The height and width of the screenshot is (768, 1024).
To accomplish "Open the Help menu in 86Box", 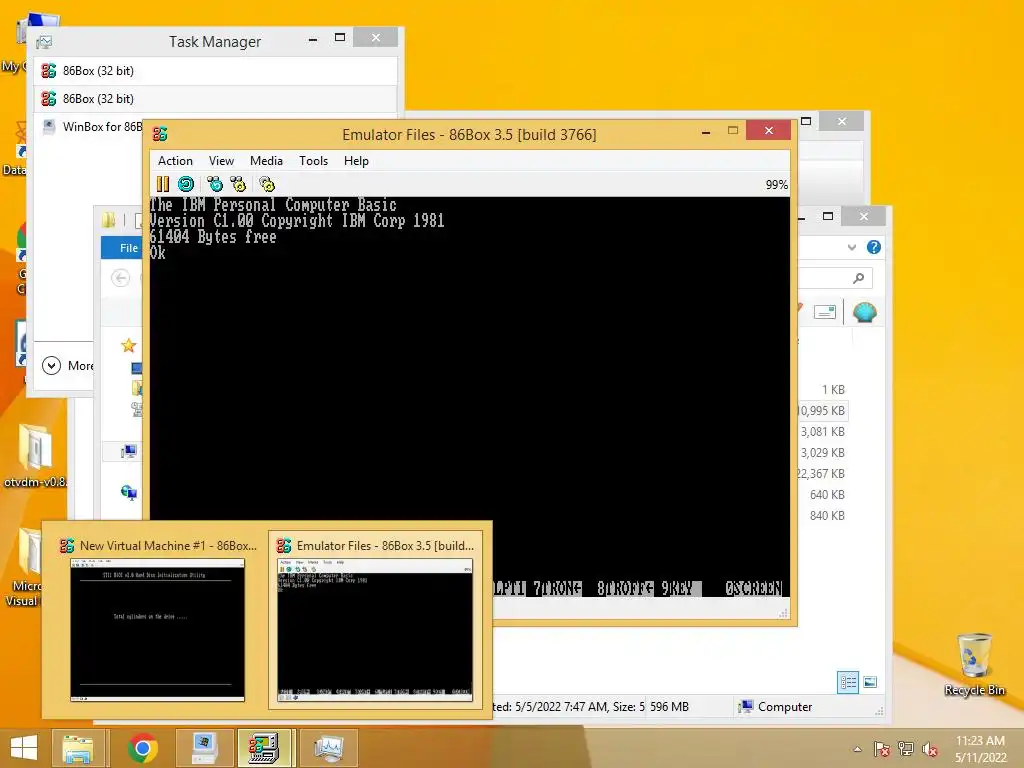I will pos(357,161).
